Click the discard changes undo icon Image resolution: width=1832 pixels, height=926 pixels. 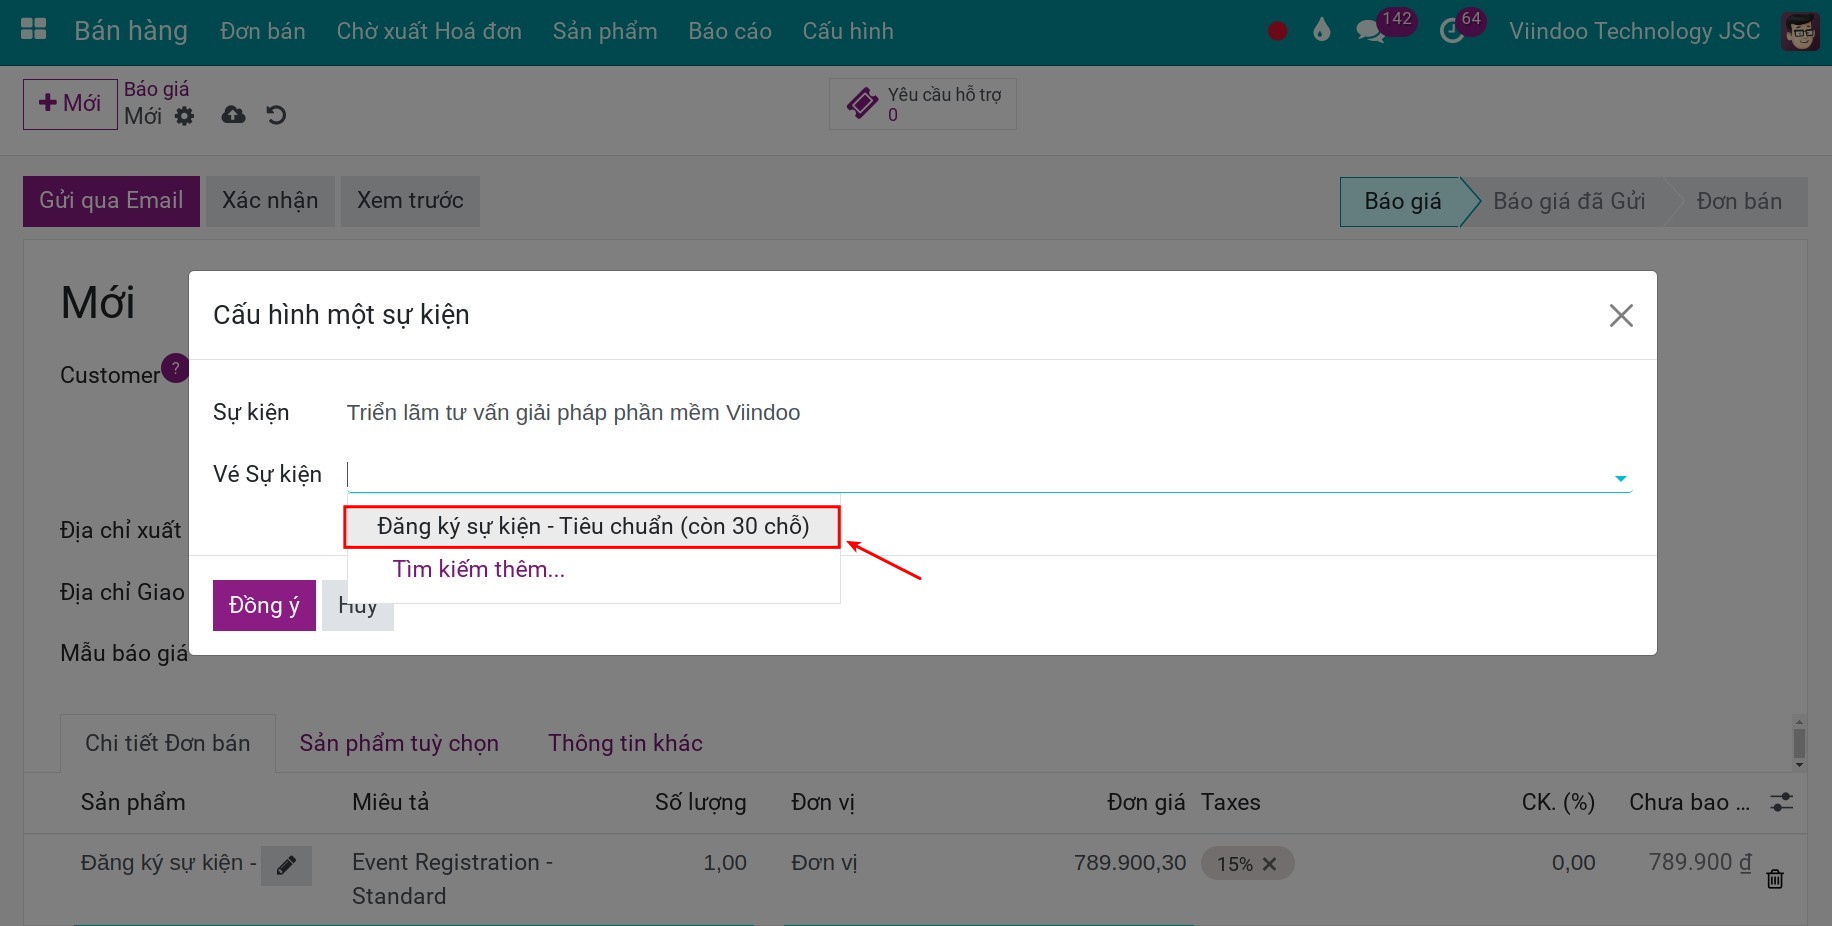[277, 115]
